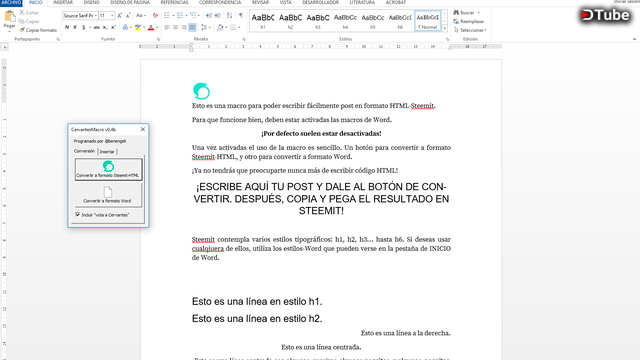Center the paragraph text

[176, 27]
